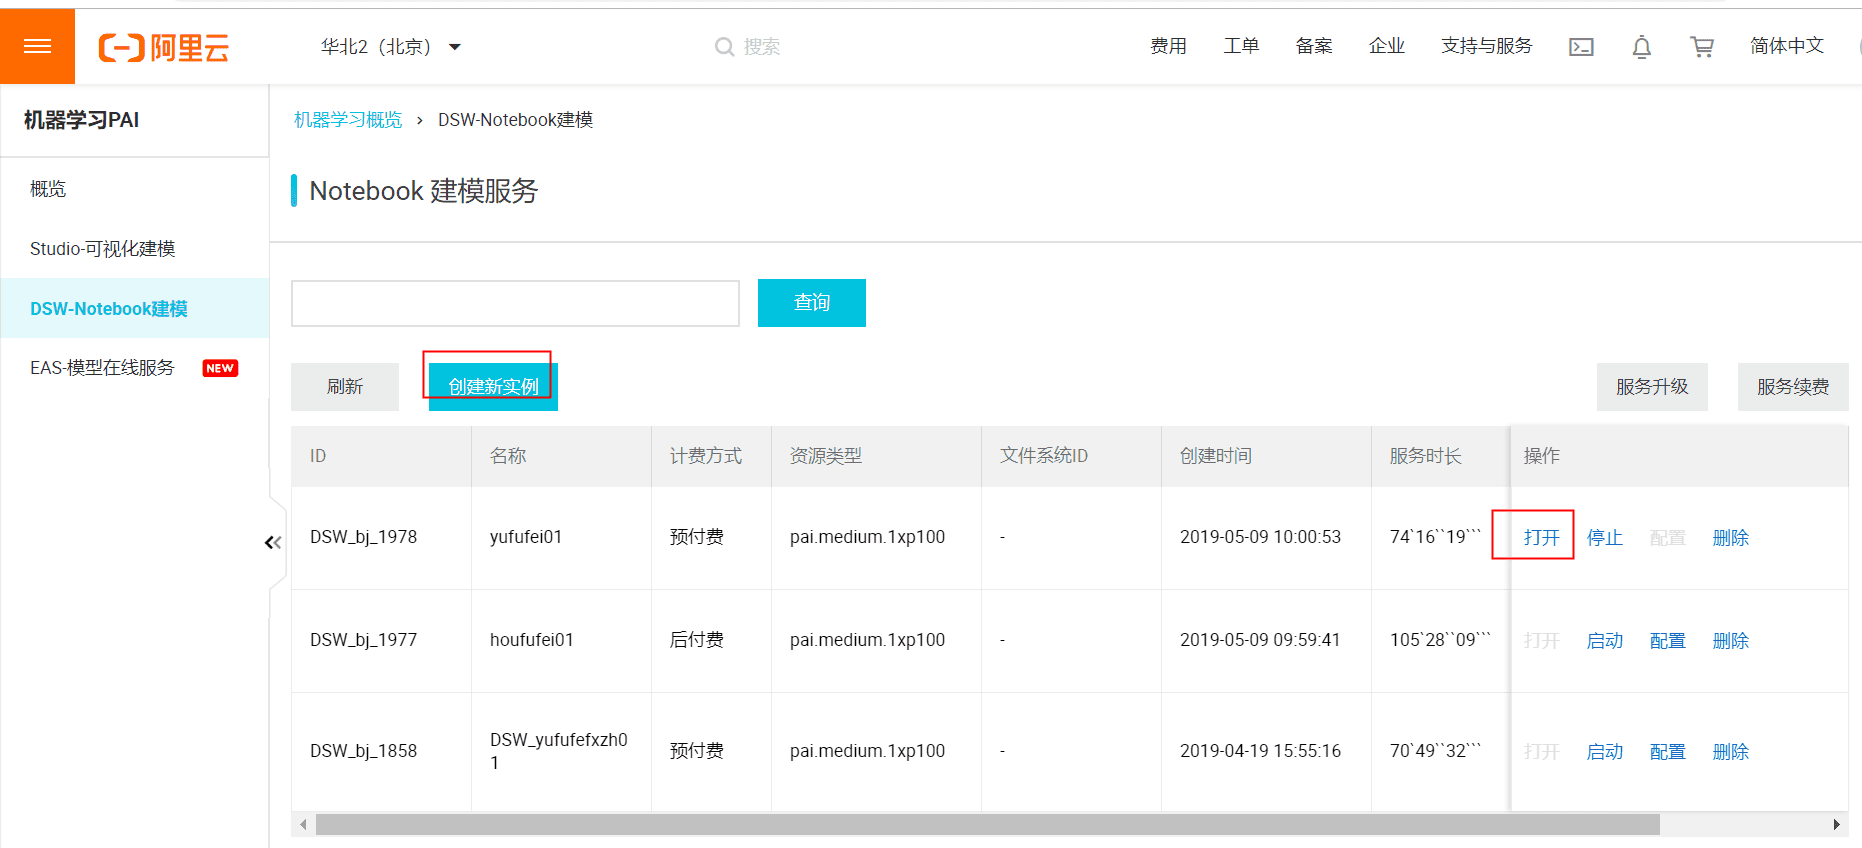Click the Alibaba Cloud logo
1862x848 pixels.
[164, 47]
